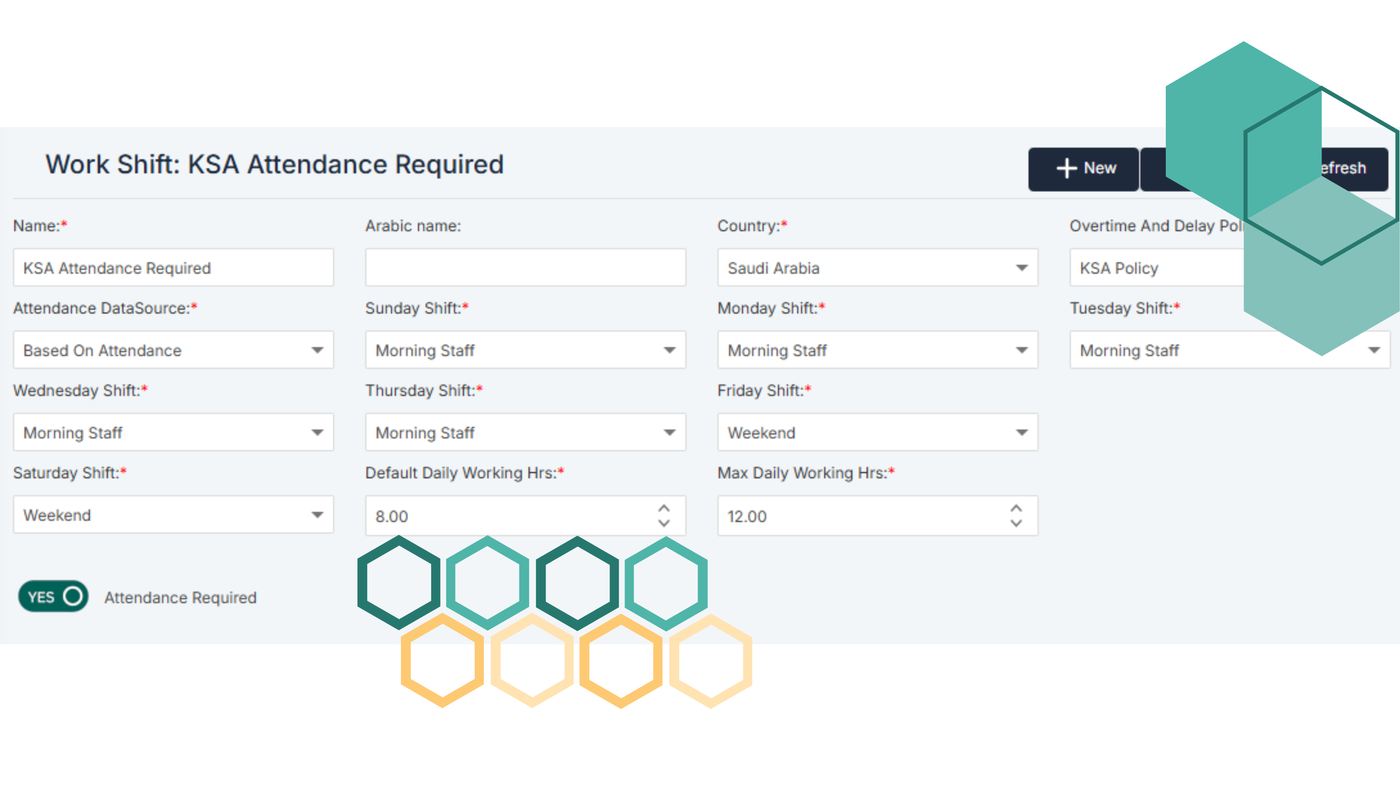Open the Attendance DataSource dropdown

tap(172, 351)
